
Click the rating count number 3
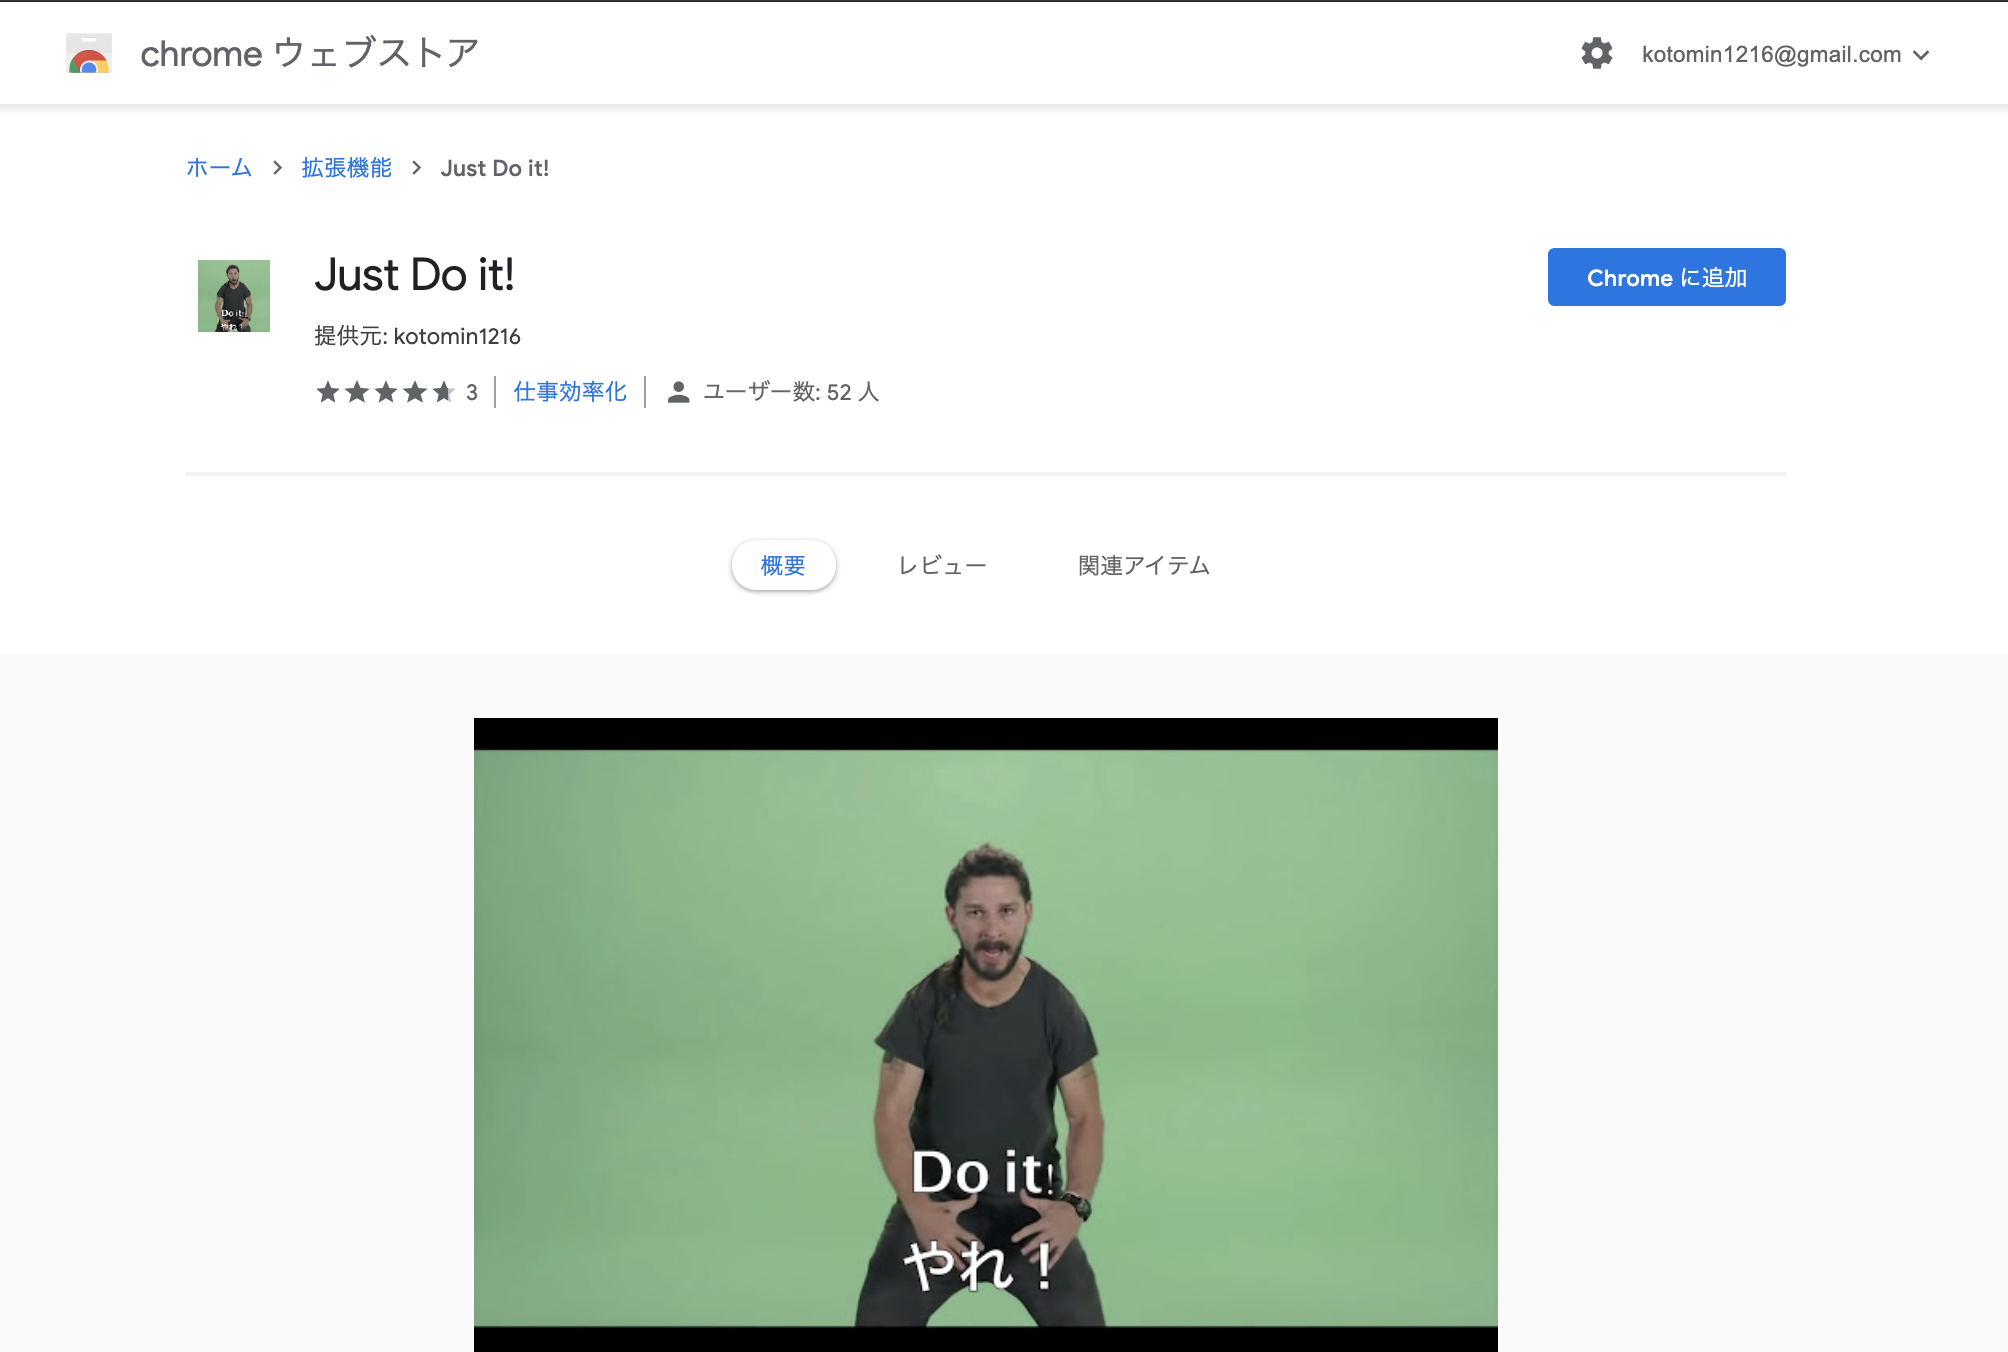click(x=472, y=392)
